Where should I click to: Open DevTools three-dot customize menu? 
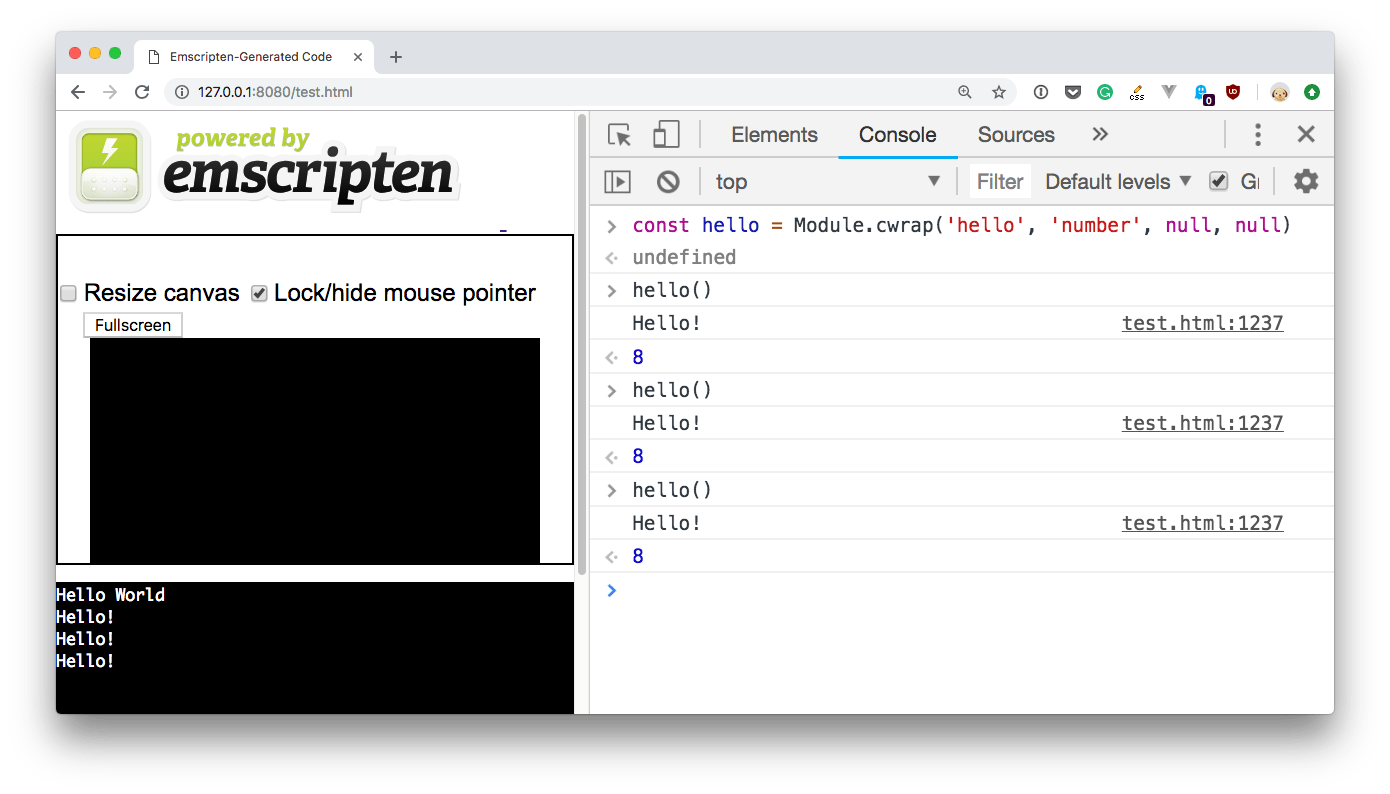tap(1258, 135)
